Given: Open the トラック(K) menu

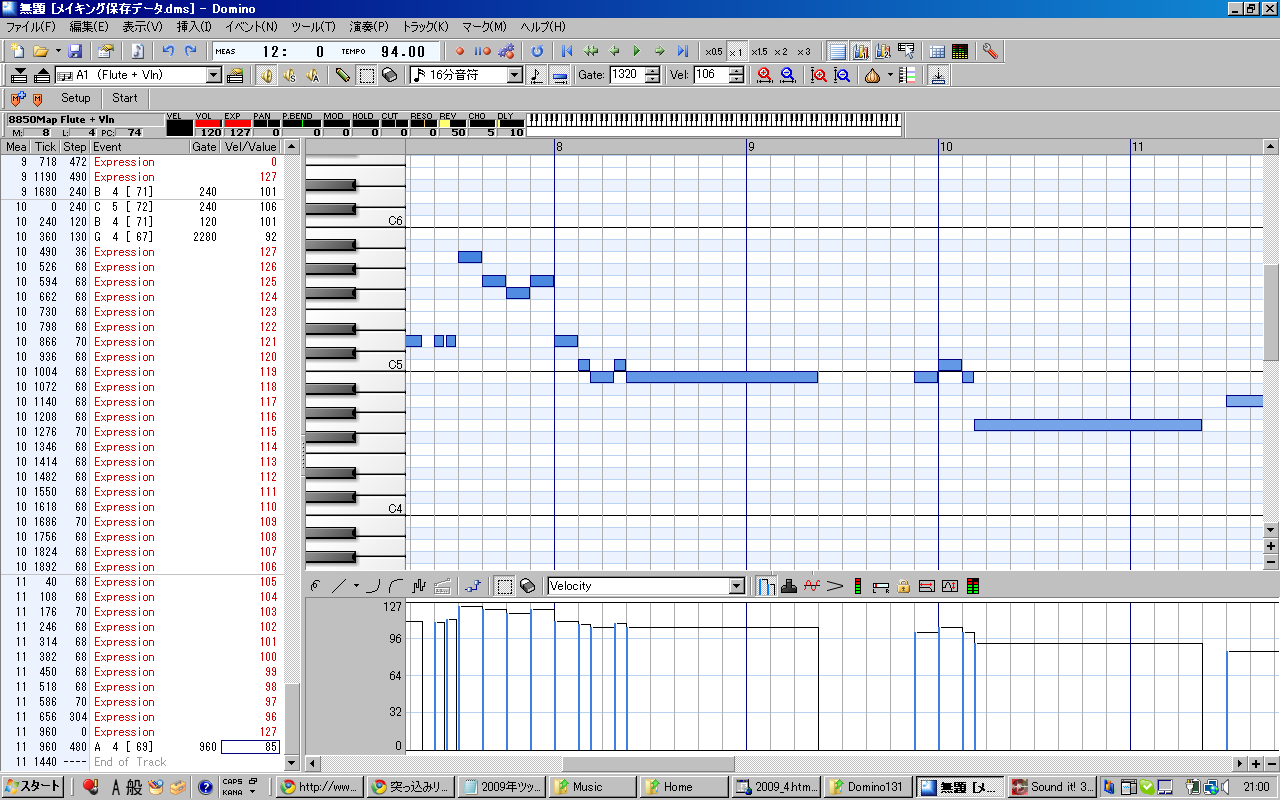Looking at the screenshot, I should pos(425,27).
